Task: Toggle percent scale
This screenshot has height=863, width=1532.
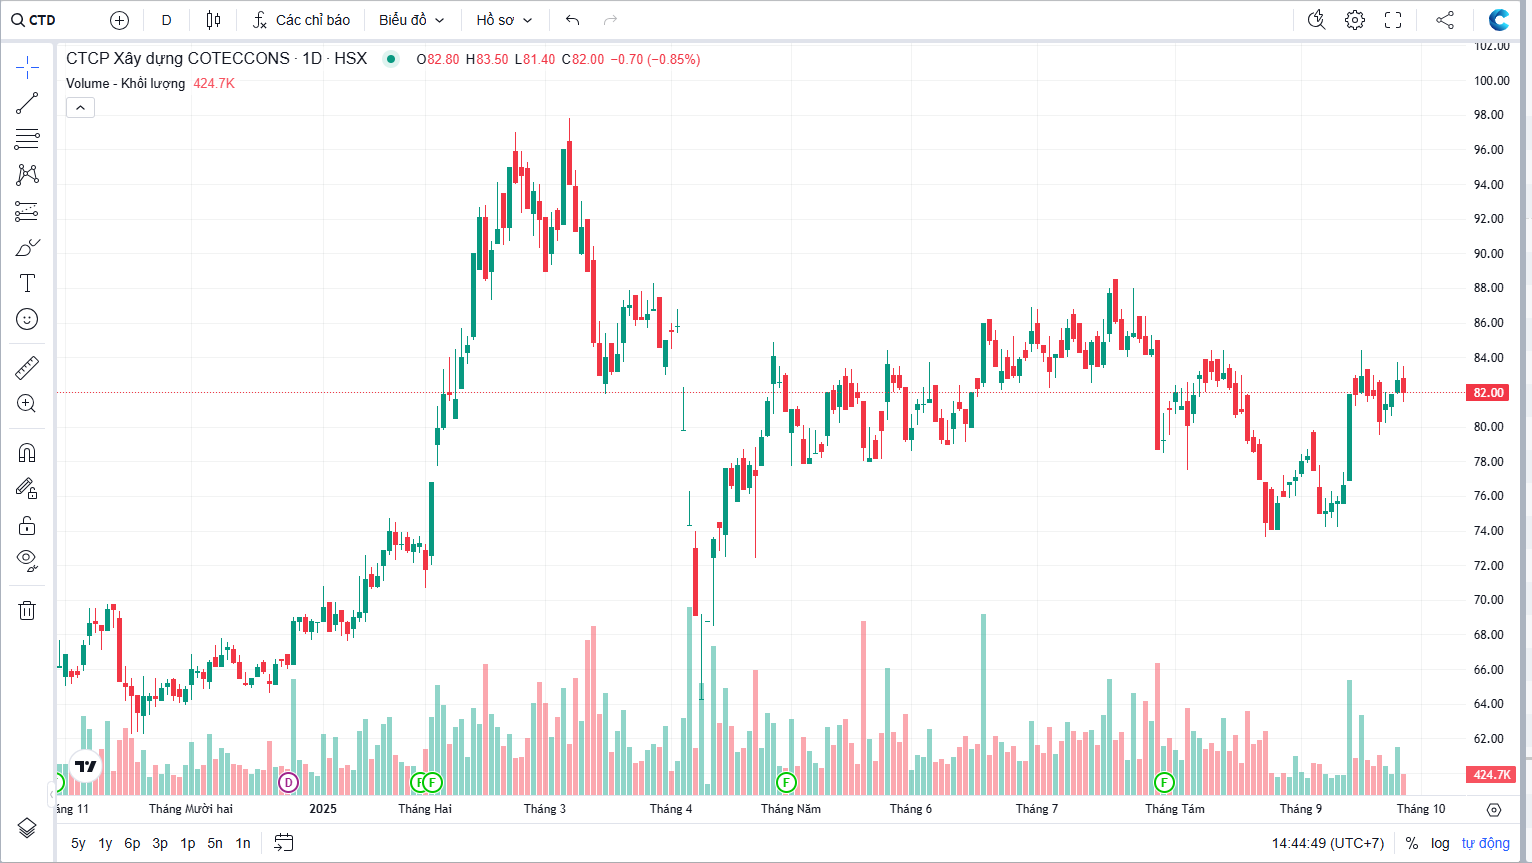Action: click(x=1412, y=843)
